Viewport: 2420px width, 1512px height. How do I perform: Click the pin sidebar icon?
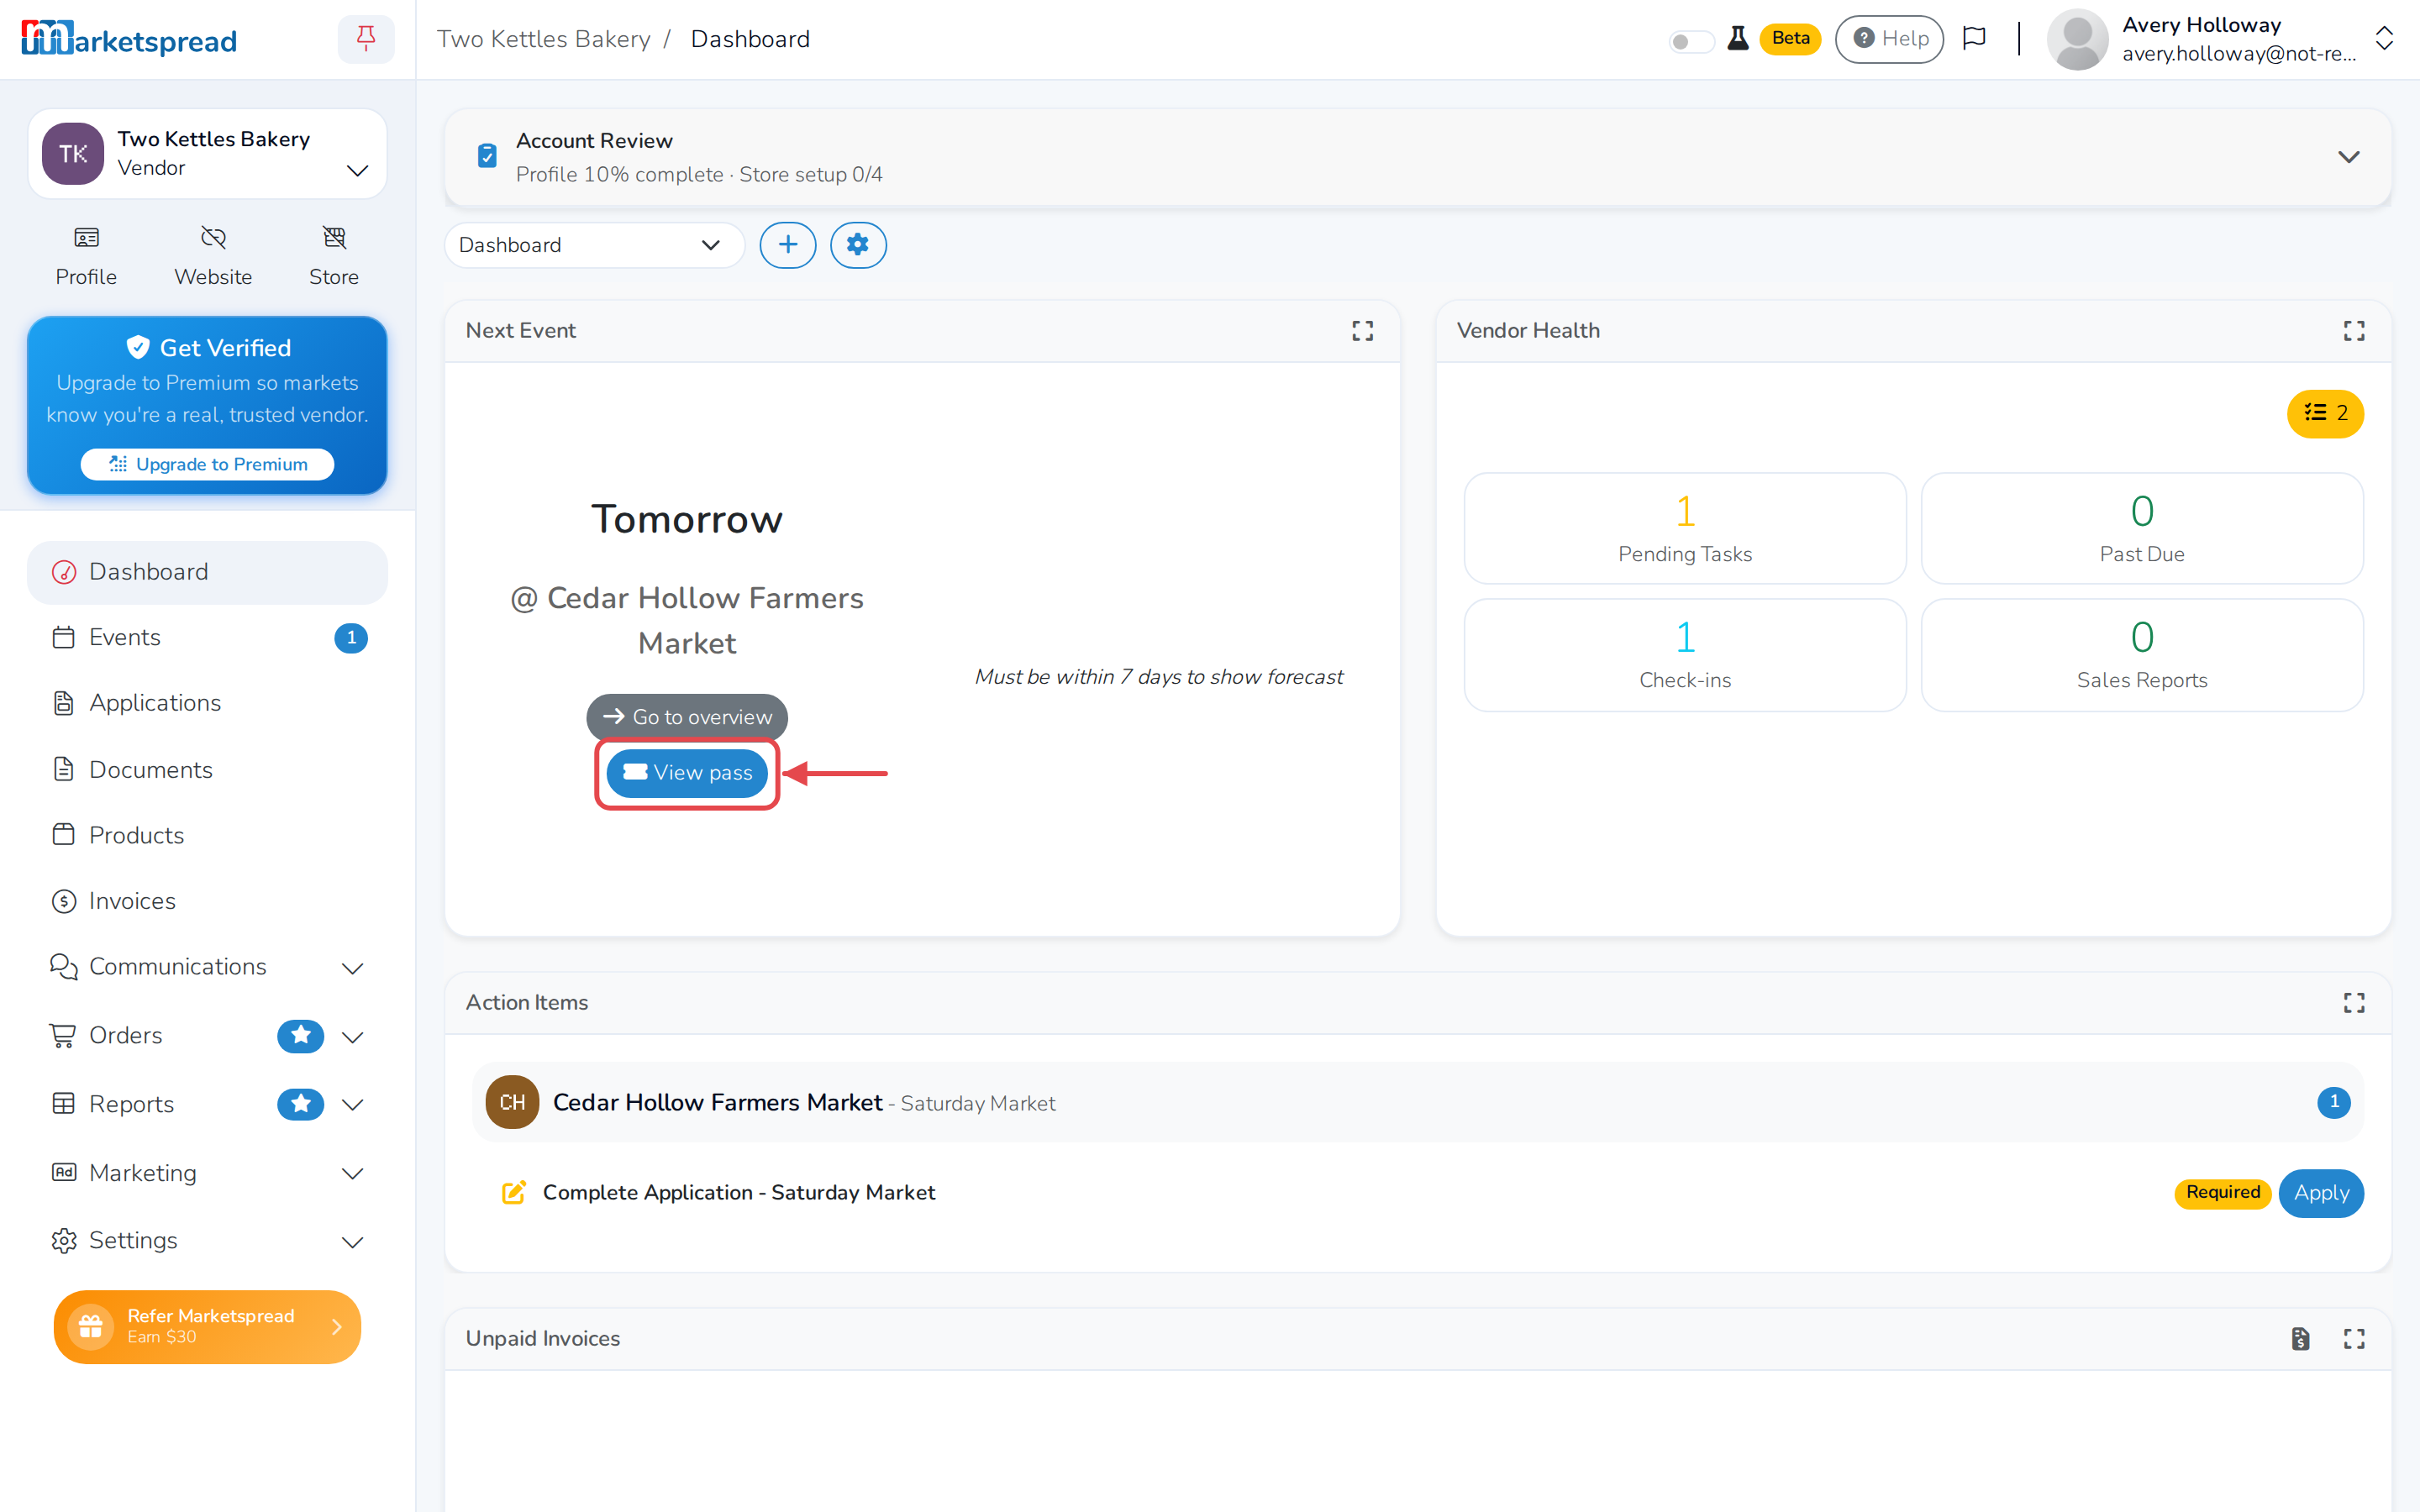(366, 39)
